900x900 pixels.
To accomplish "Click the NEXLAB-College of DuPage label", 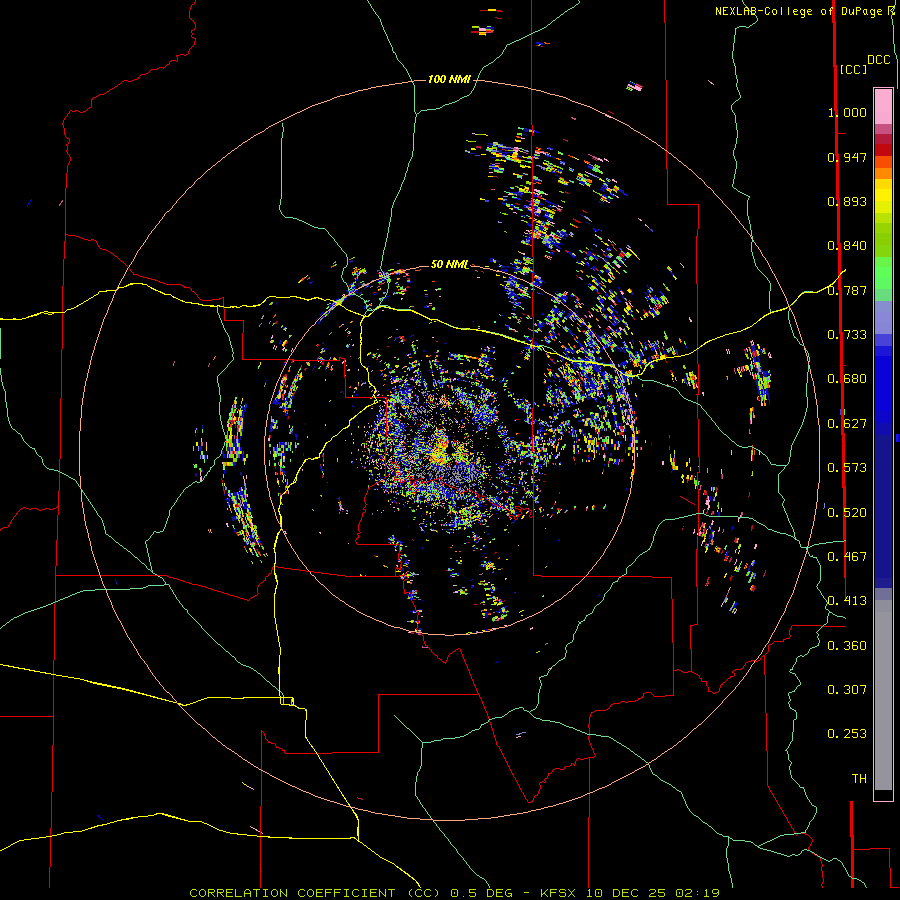I will pyautogui.click(x=799, y=11).
